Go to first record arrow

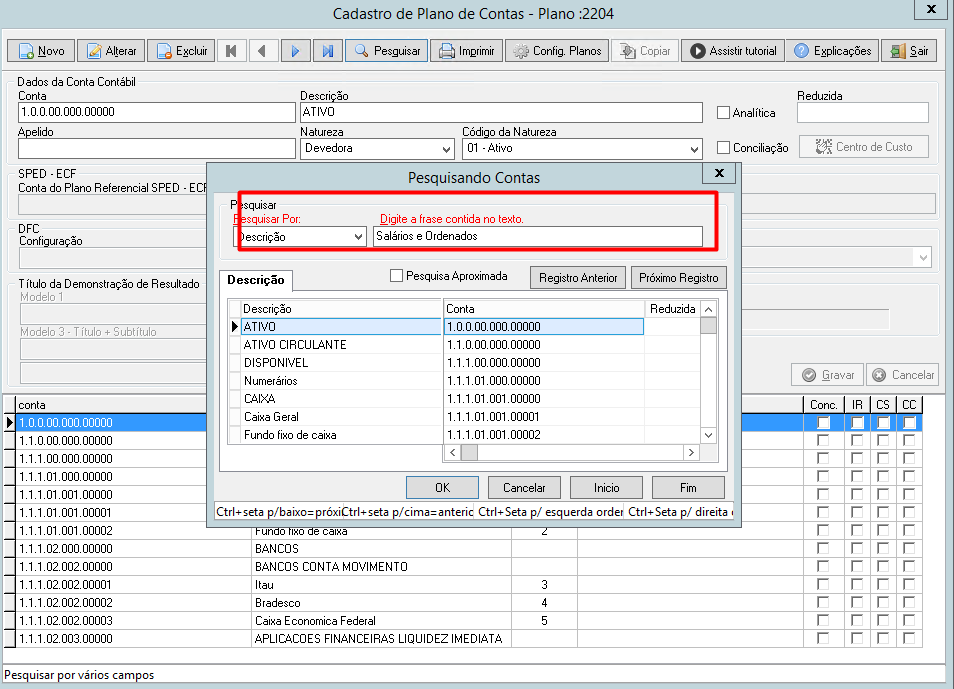point(231,51)
